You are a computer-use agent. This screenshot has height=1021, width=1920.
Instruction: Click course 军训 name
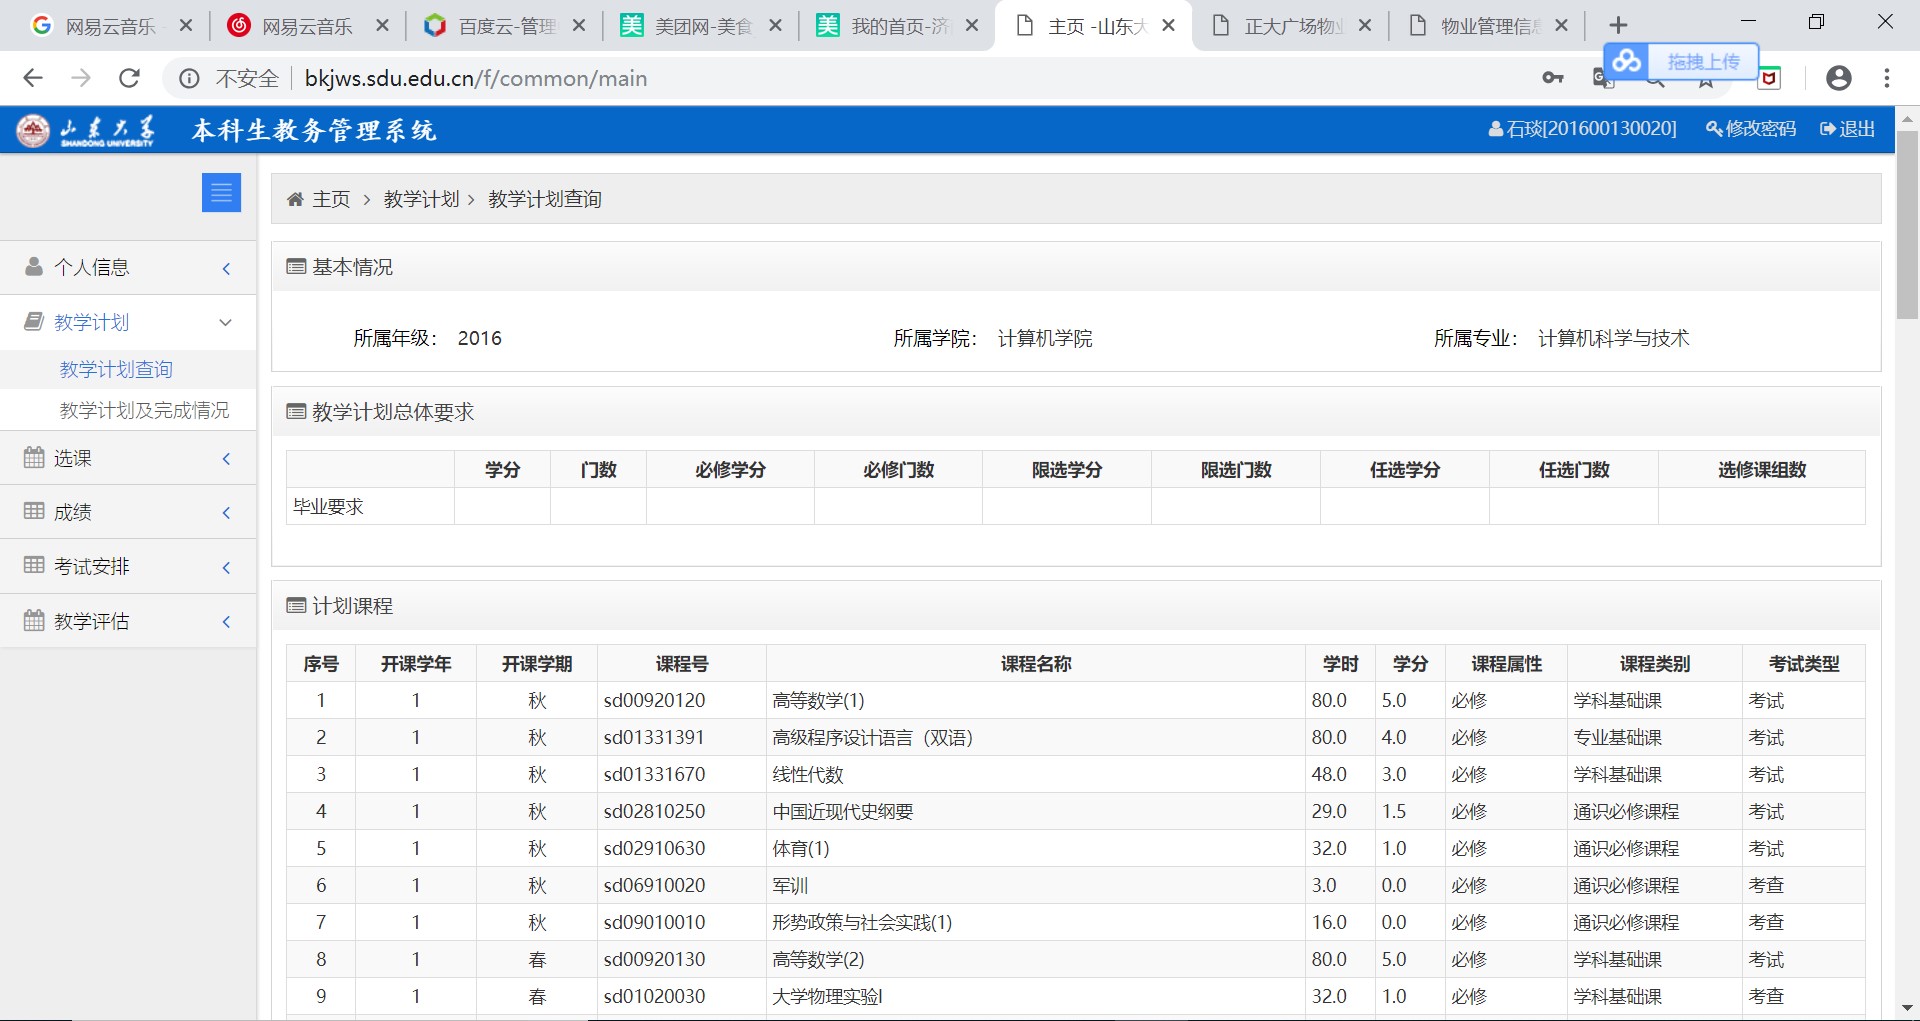click(x=790, y=885)
